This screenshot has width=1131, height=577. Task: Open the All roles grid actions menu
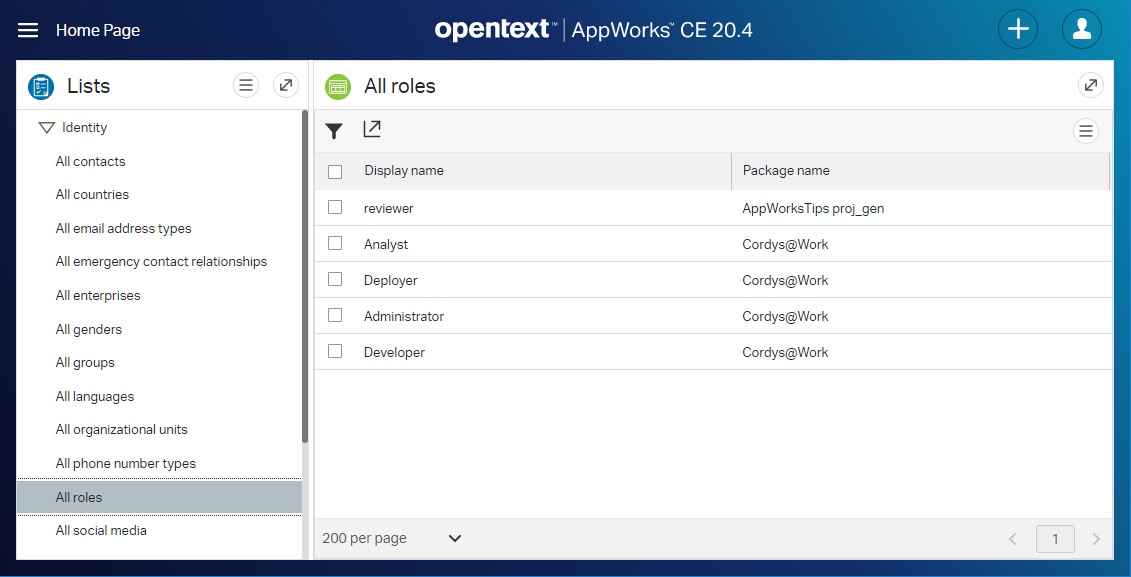tap(1086, 131)
